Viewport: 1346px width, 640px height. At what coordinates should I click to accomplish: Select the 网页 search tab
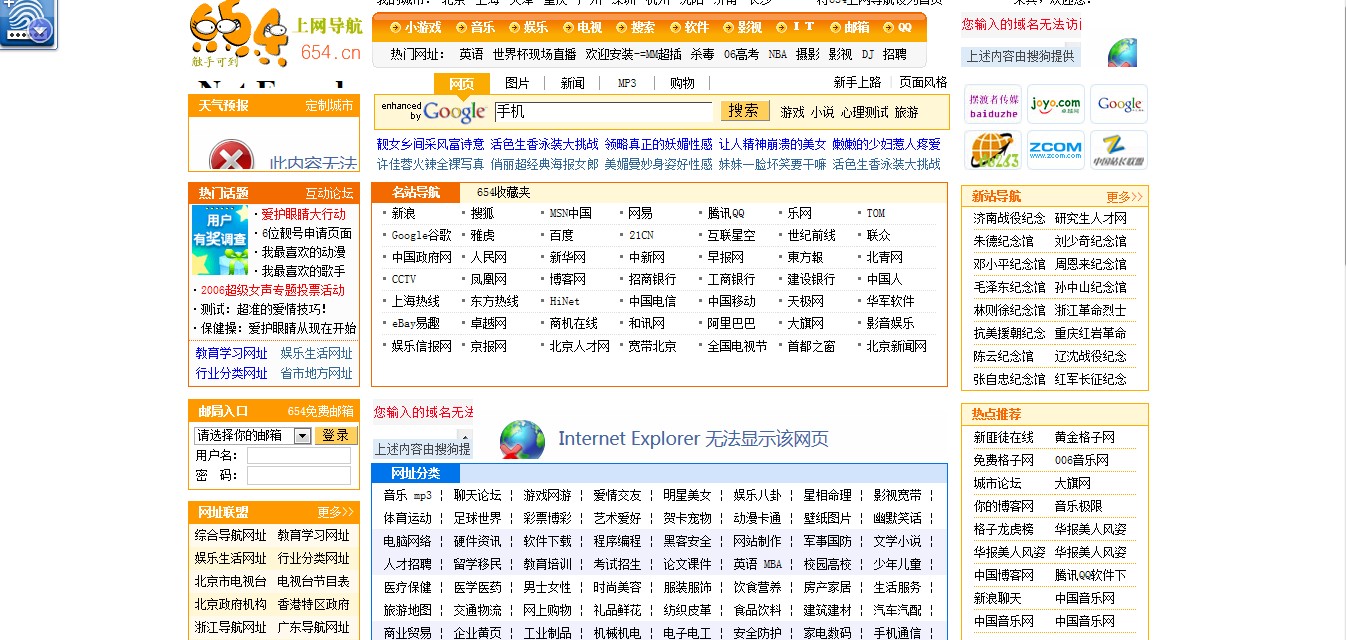pyautogui.click(x=461, y=83)
